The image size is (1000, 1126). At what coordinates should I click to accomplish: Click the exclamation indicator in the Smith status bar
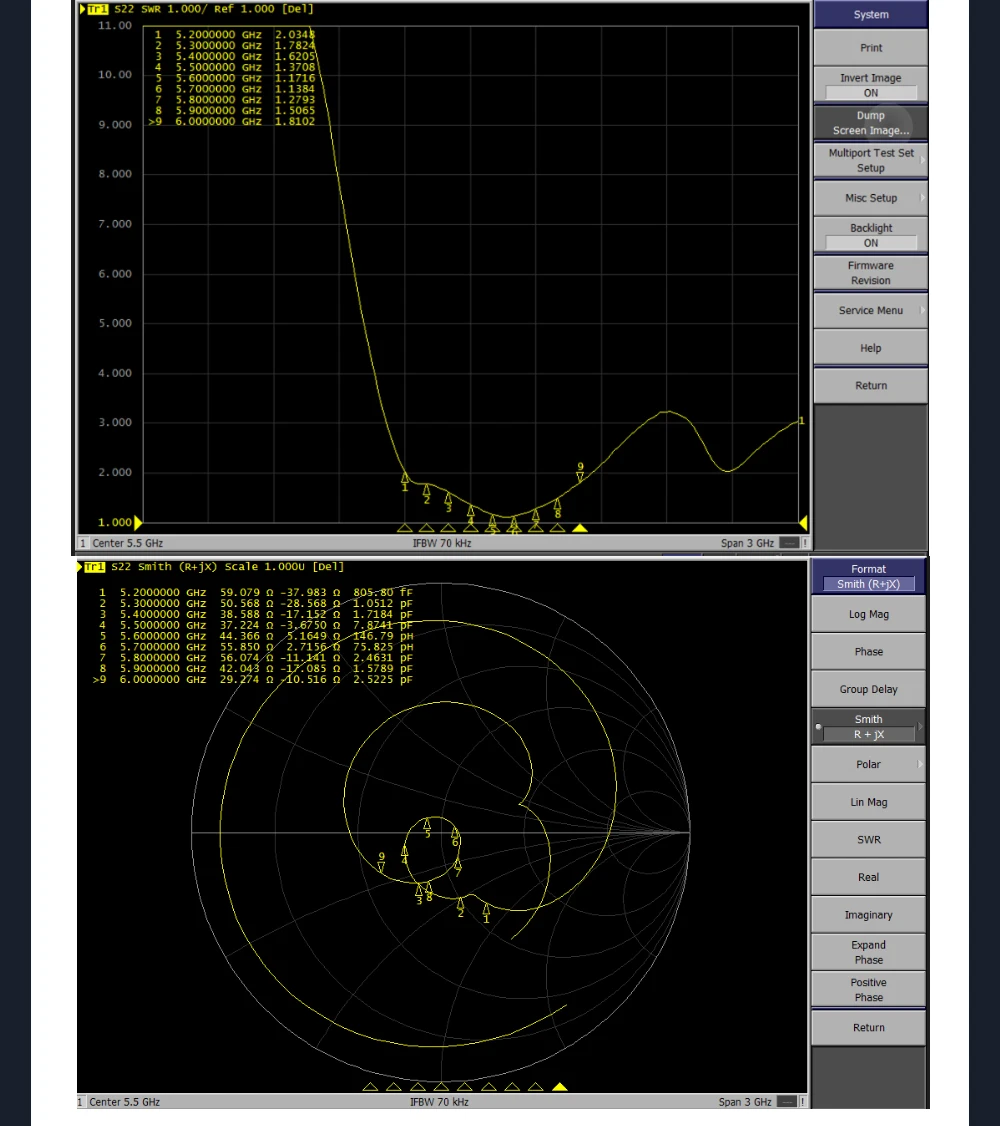click(x=803, y=1102)
